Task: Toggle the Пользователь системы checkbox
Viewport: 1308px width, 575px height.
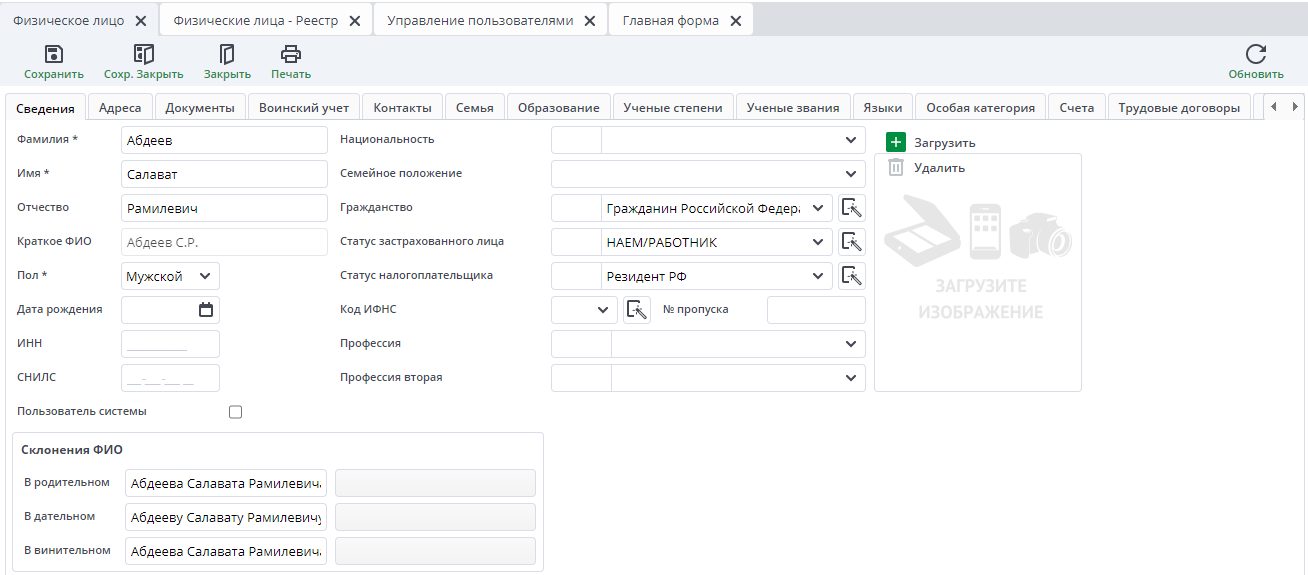Action: pyautogui.click(x=236, y=412)
